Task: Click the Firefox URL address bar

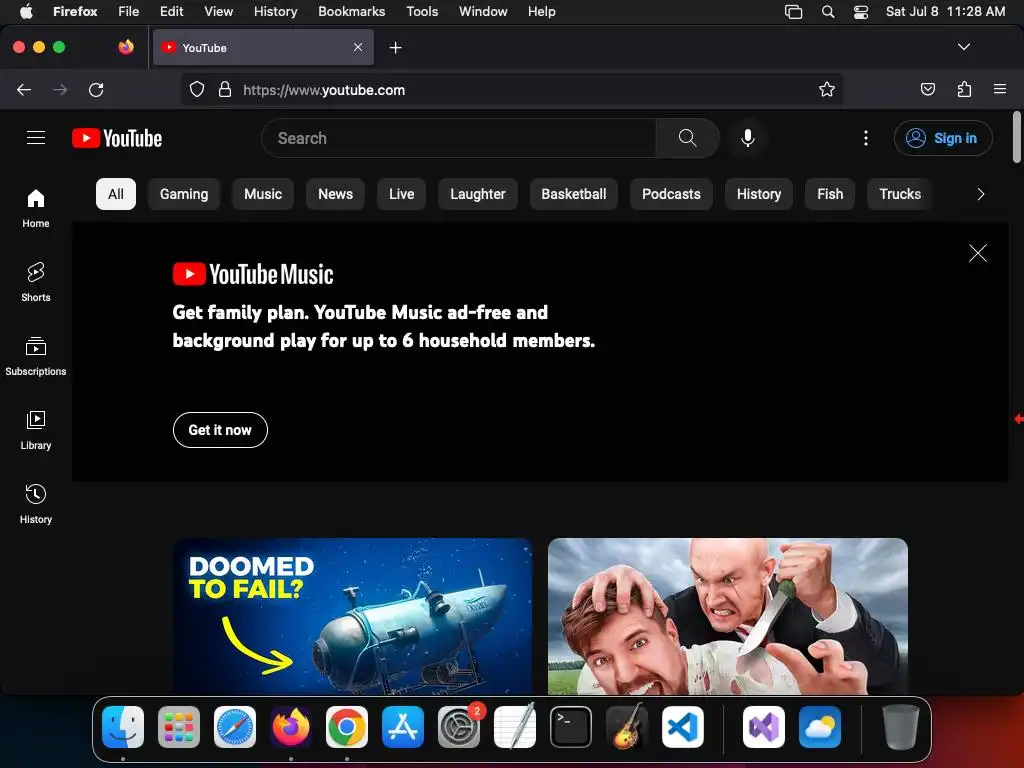Action: tap(511, 89)
